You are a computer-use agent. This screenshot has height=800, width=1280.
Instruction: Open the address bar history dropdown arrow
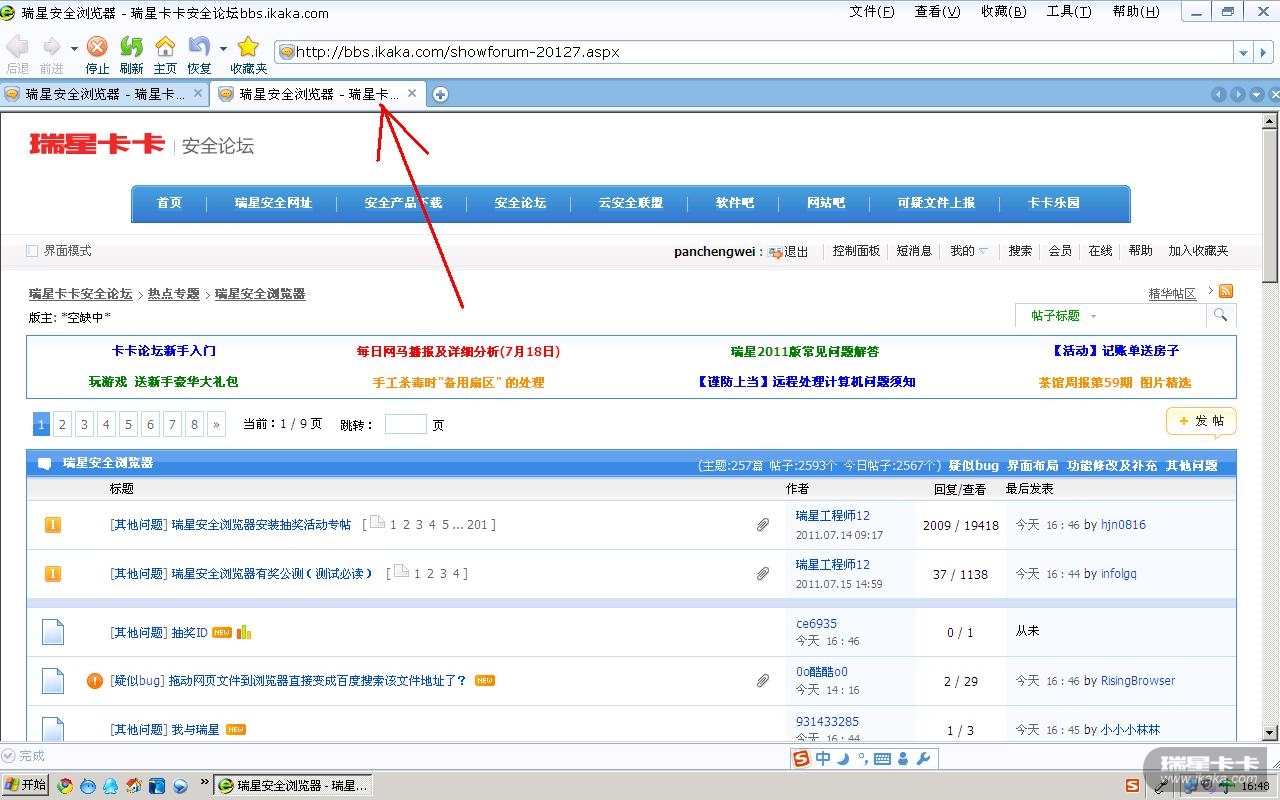[x=1243, y=52]
